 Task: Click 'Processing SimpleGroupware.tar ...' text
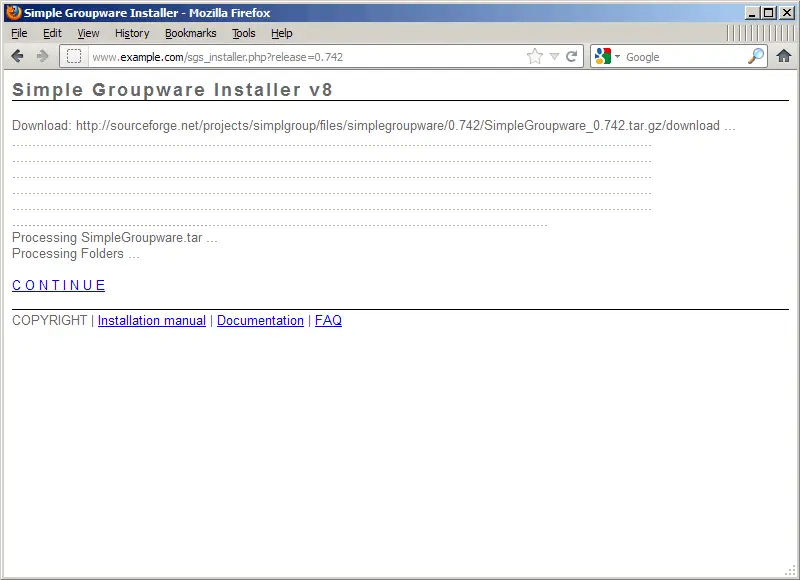click(x=115, y=237)
